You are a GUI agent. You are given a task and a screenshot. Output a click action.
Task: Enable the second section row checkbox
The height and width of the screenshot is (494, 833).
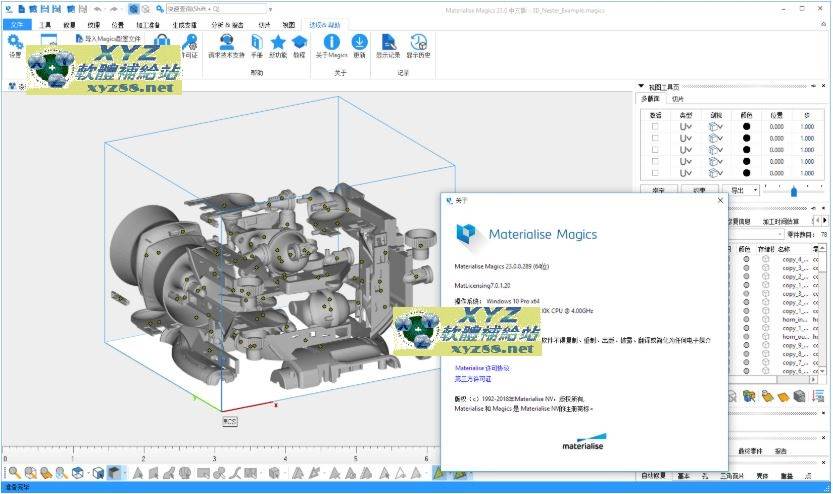[x=655, y=138]
